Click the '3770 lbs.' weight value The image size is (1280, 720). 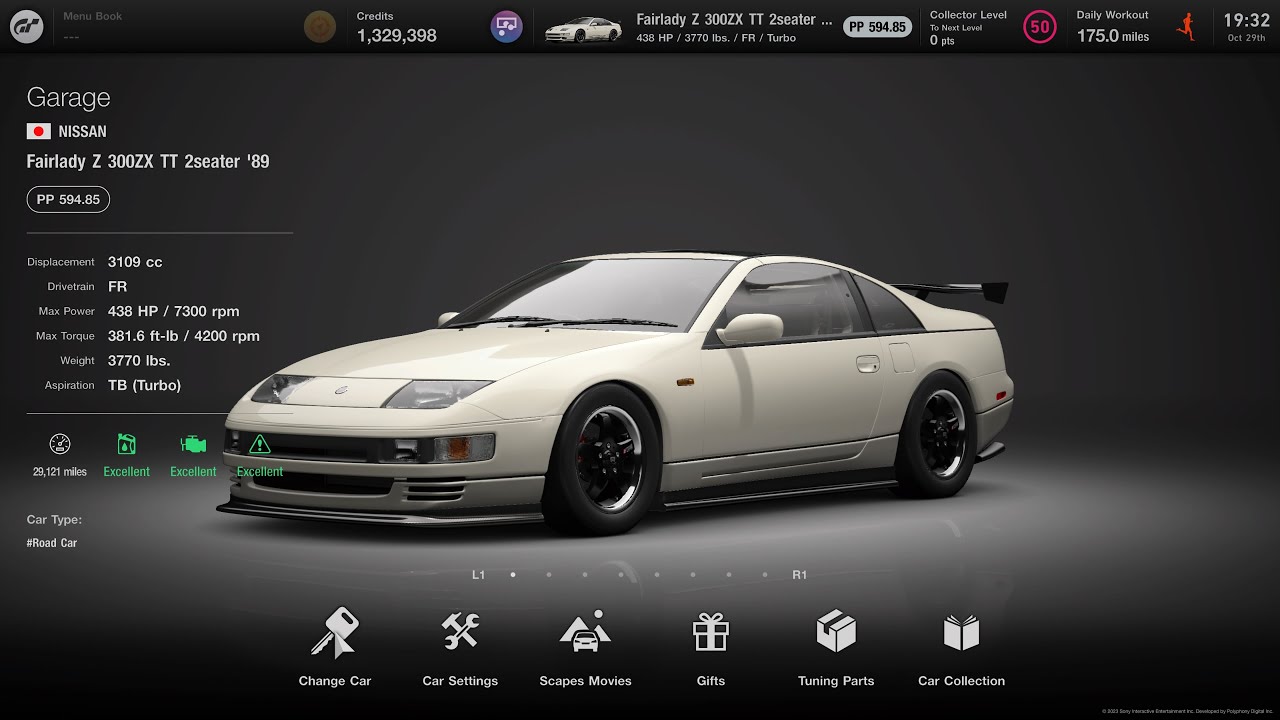click(x=139, y=360)
